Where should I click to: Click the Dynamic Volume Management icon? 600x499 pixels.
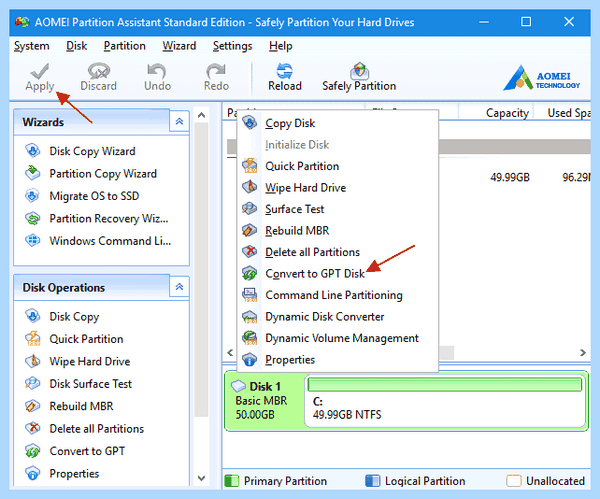[x=249, y=338]
